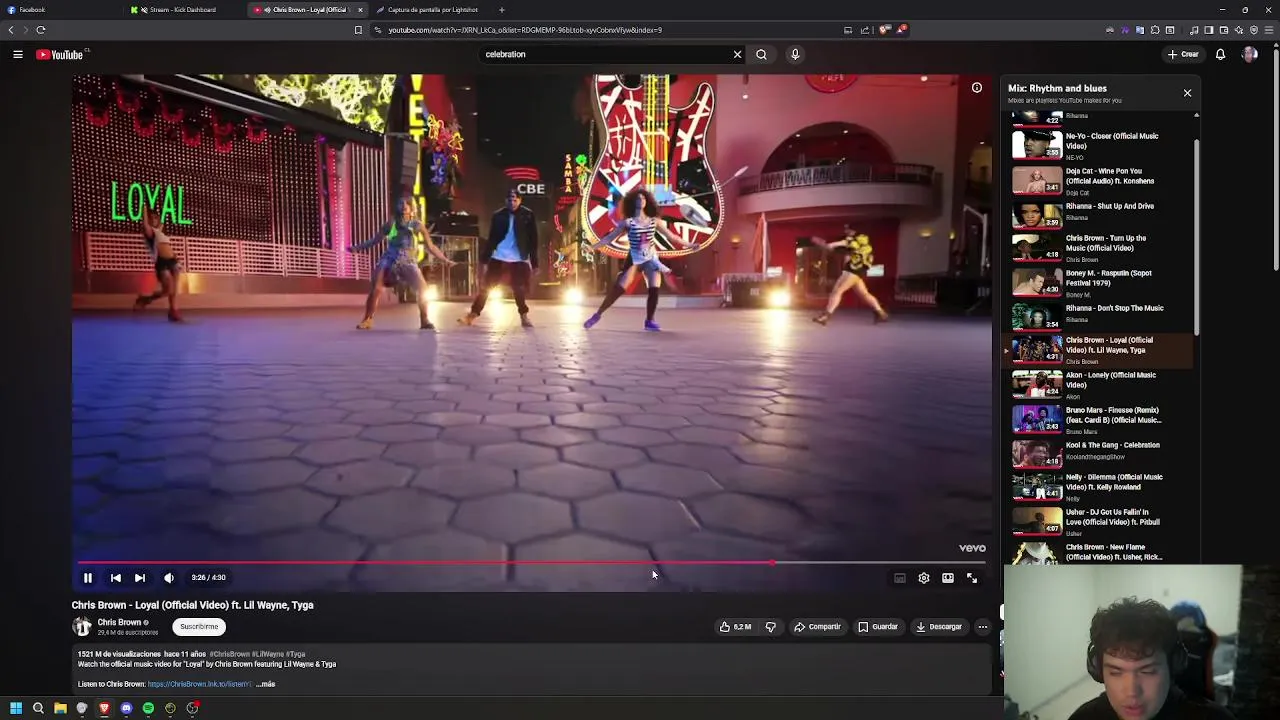Close the Chris Brown - Loyal tab

[360, 10]
